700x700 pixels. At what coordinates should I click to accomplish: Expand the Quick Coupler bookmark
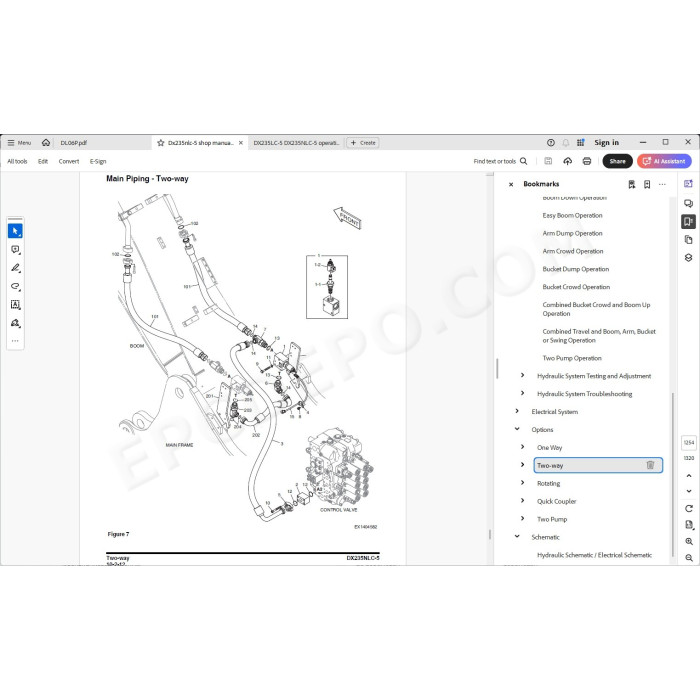click(x=522, y=500)
